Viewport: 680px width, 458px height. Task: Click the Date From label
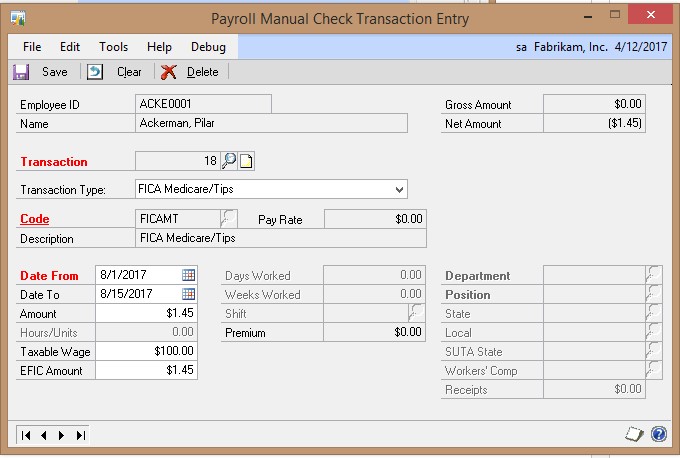pyautogui.click(x=49, y=276)
